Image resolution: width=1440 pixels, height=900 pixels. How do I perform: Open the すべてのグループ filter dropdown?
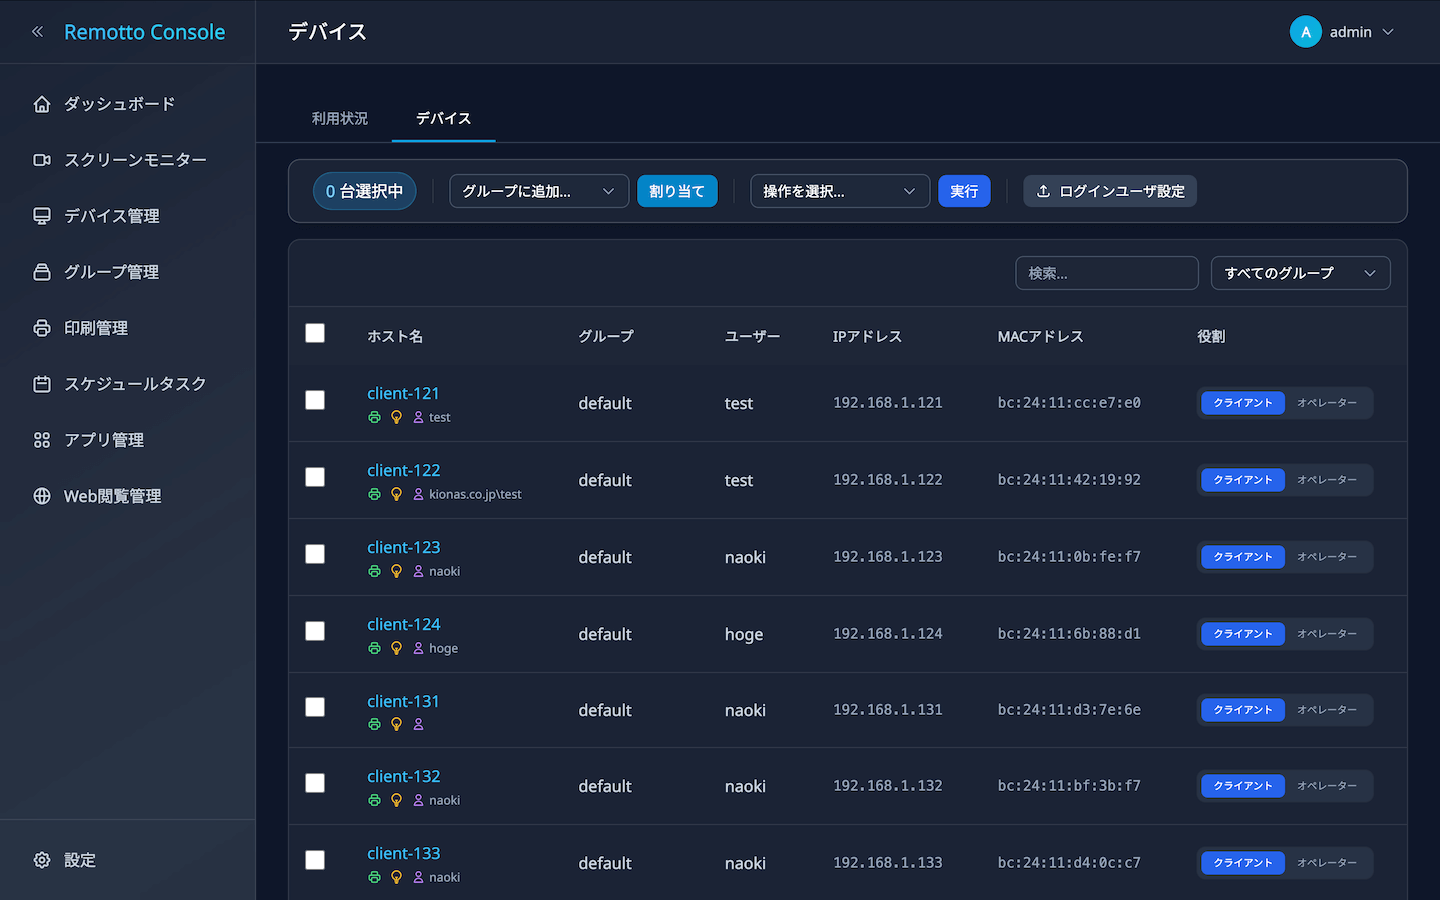click(1299, 273)
